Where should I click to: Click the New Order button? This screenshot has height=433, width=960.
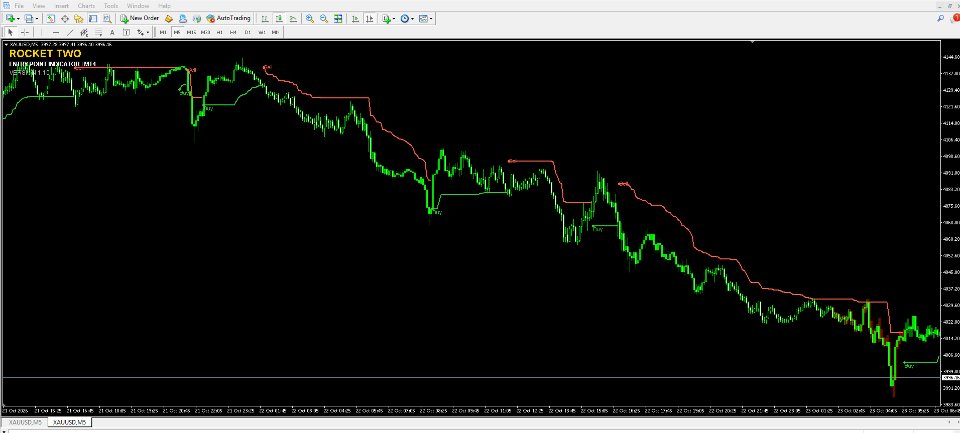click(x=140, y=18)
